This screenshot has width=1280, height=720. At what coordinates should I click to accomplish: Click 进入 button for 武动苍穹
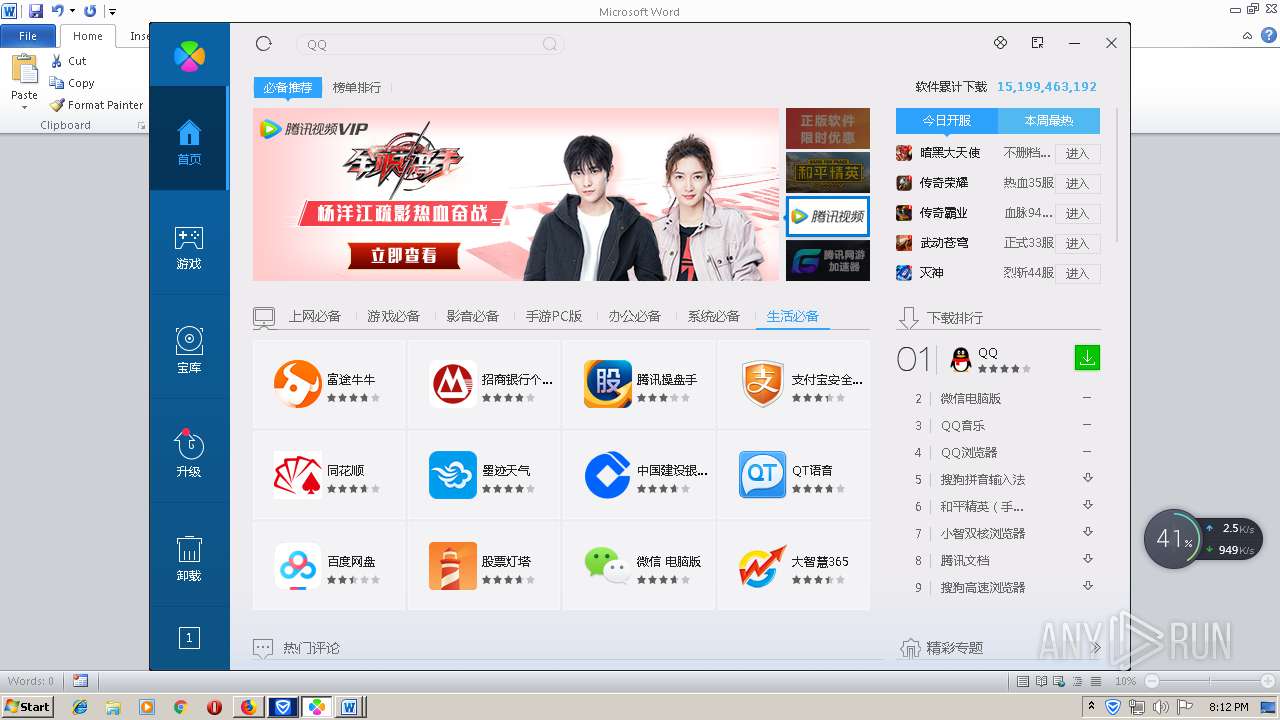tap(1077, 243)
